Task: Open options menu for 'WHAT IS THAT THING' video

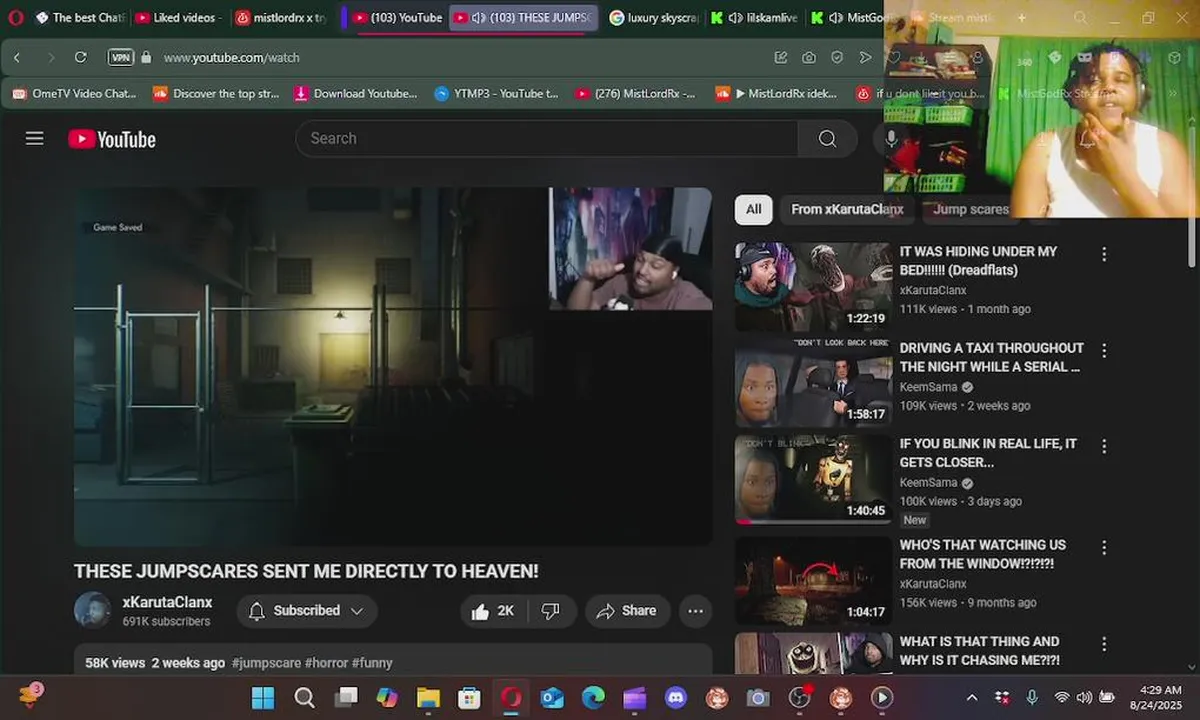Action: point(1104,644)
